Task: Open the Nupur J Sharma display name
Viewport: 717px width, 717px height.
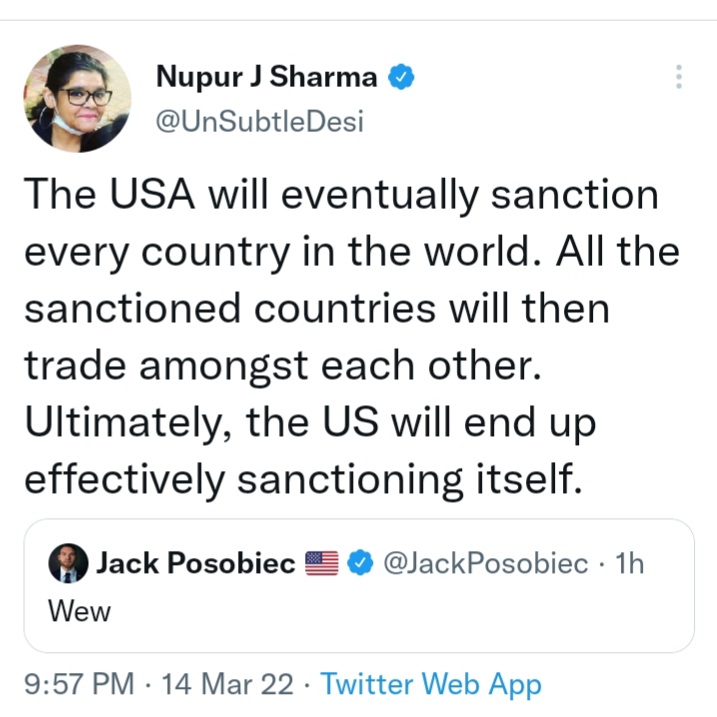Action: tap(265, 76)
